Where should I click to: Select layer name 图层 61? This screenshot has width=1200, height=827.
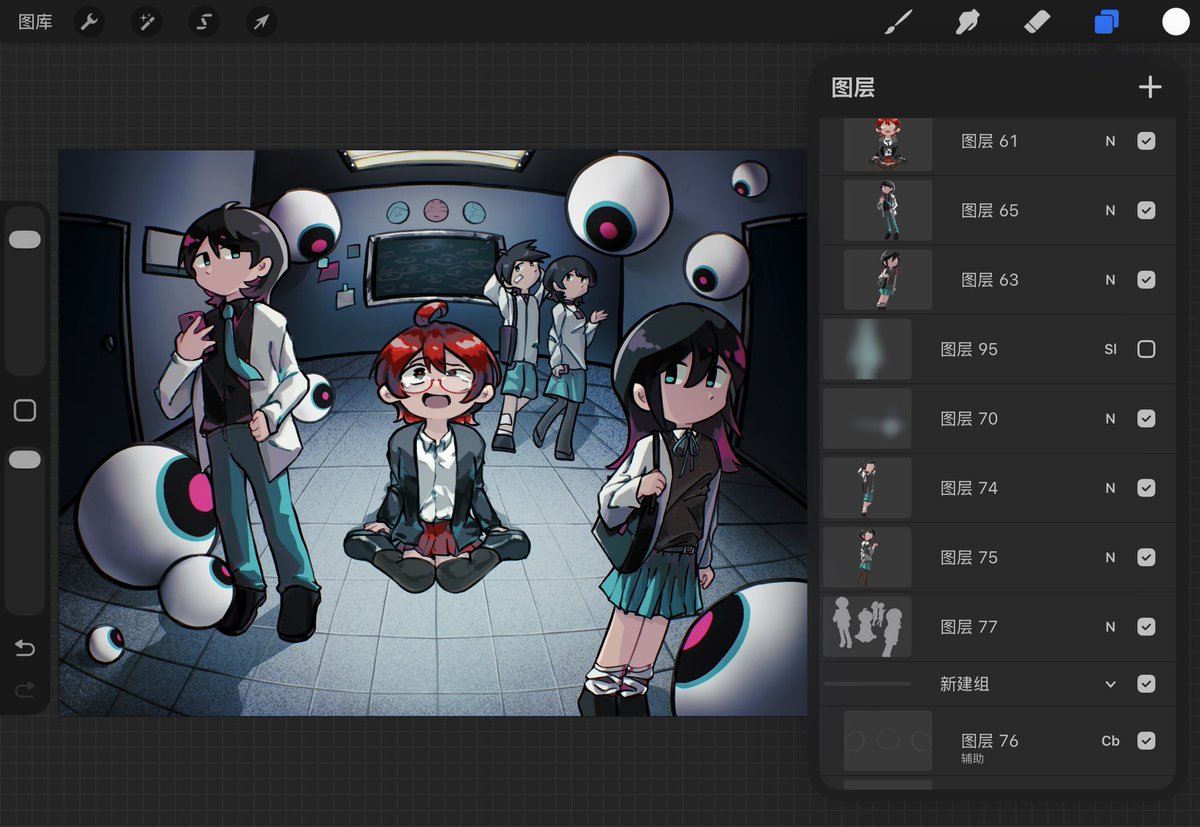click(x=989, y=141)
